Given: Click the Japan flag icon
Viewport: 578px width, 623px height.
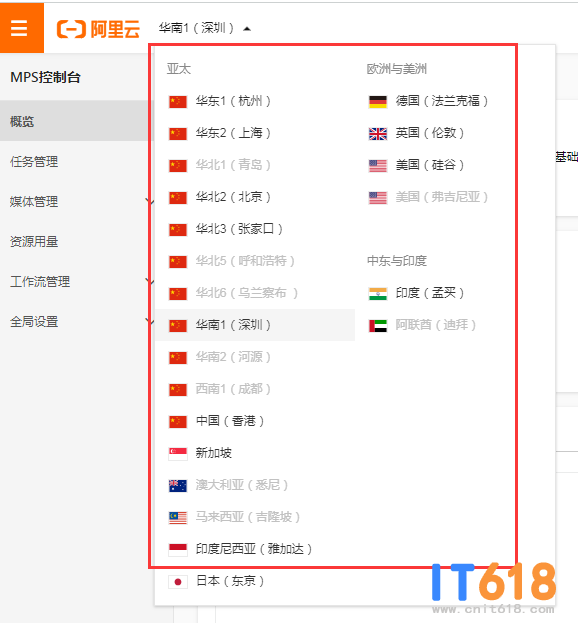Looking at the screenshot, I should coord(178,582).
